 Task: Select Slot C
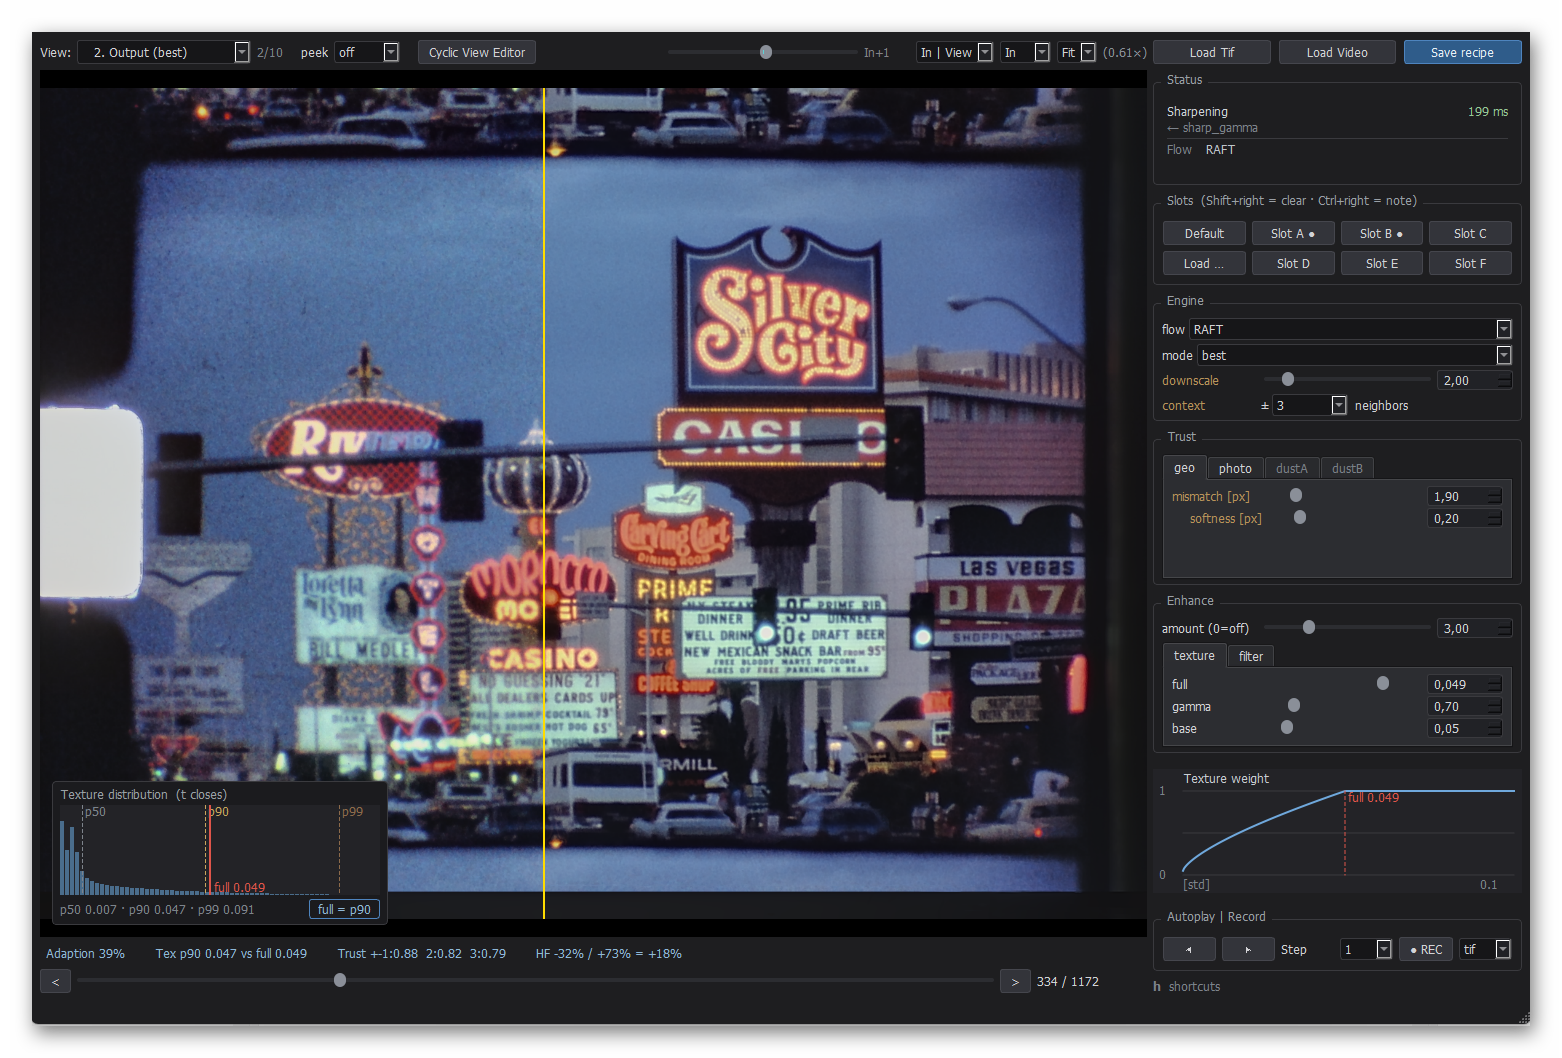click(x=1470, y=233)
